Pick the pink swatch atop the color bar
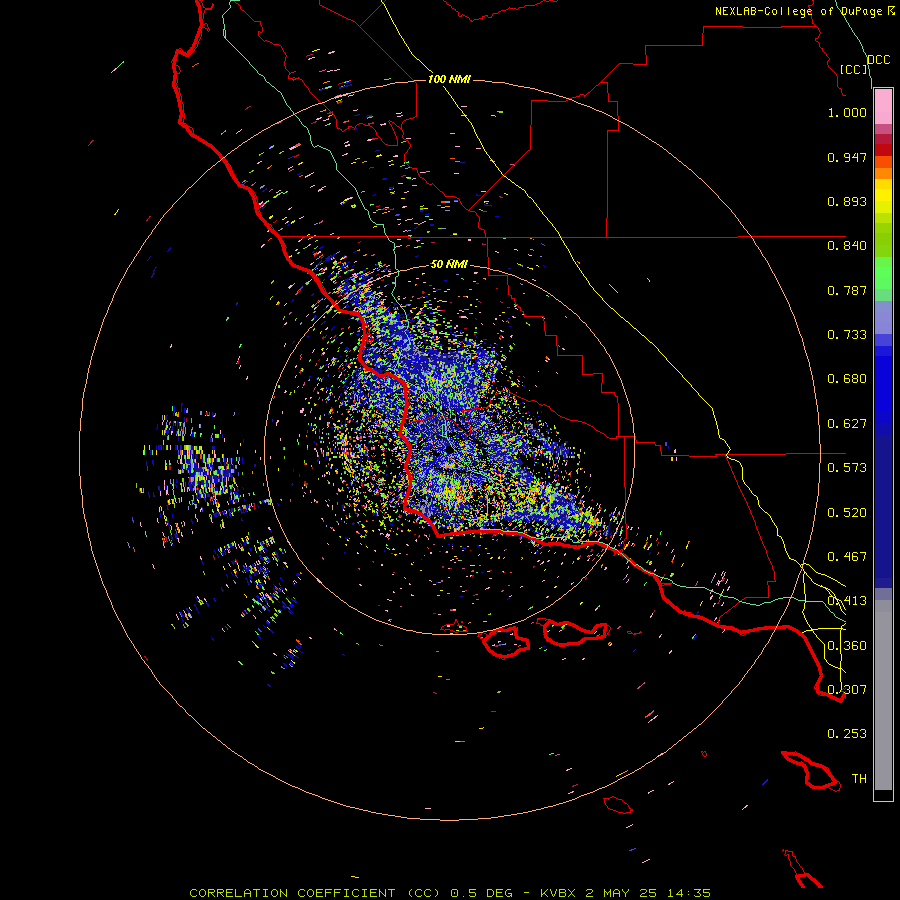 pos(883,107)
